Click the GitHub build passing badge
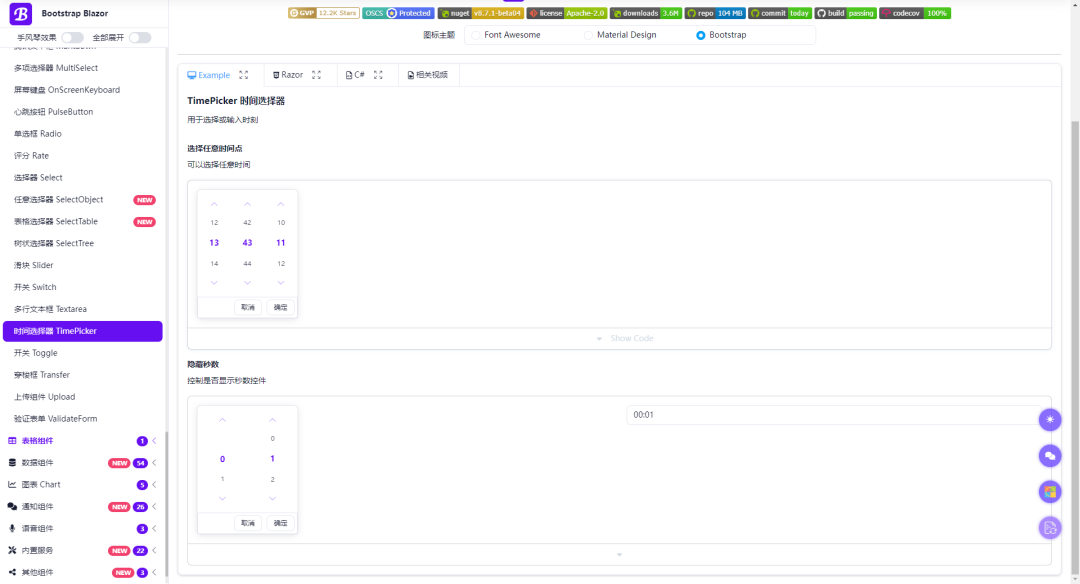The image size is (1080, 584). tap(845, 13)
